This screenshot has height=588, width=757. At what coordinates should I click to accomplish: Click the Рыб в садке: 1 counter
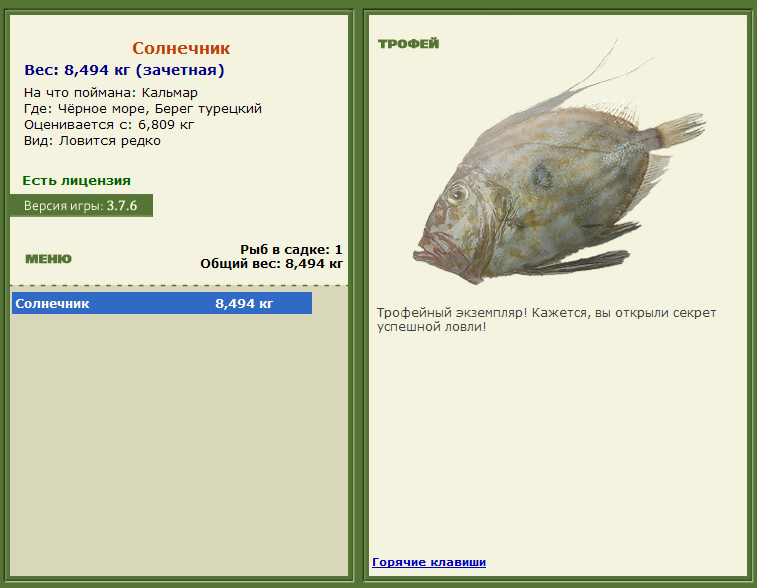[x=291, y=250]
